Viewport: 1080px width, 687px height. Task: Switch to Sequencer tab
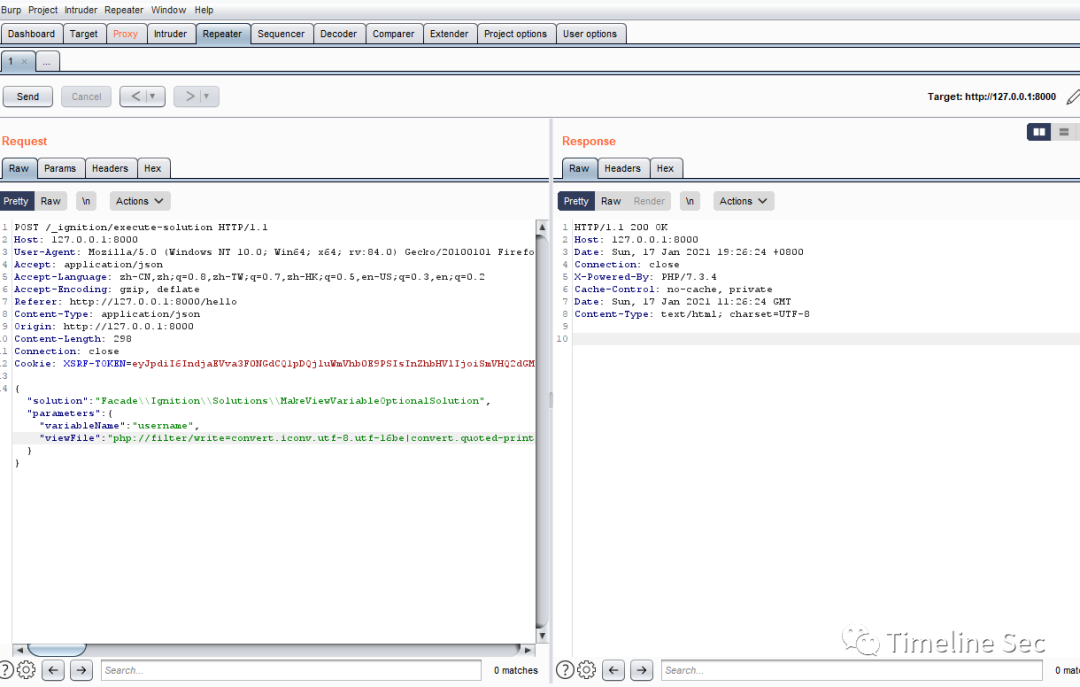(281, 34)
